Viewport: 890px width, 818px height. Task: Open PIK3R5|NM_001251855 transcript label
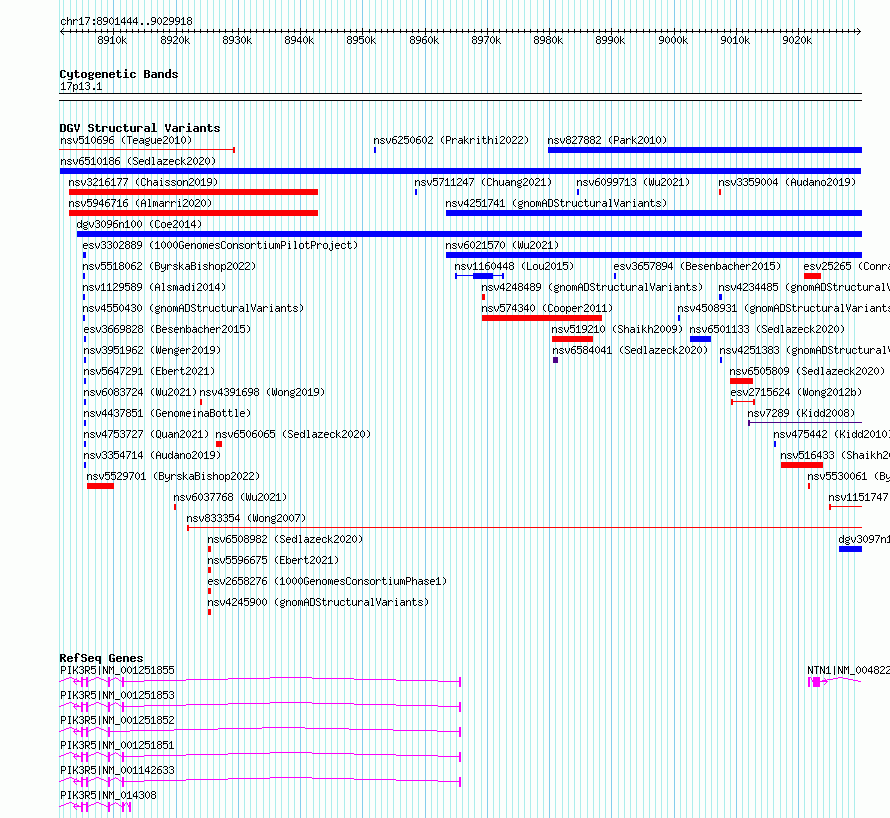[x=117, y=670]
